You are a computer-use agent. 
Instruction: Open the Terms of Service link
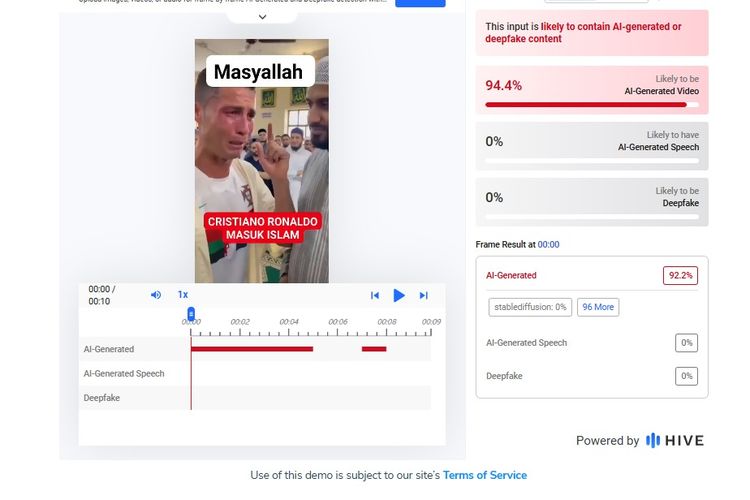click(x=485, y=475)
